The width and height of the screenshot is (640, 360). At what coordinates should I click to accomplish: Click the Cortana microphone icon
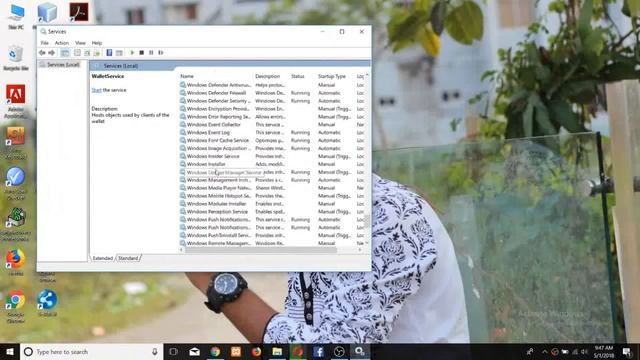pyautogui.click(x=155, y=352)
